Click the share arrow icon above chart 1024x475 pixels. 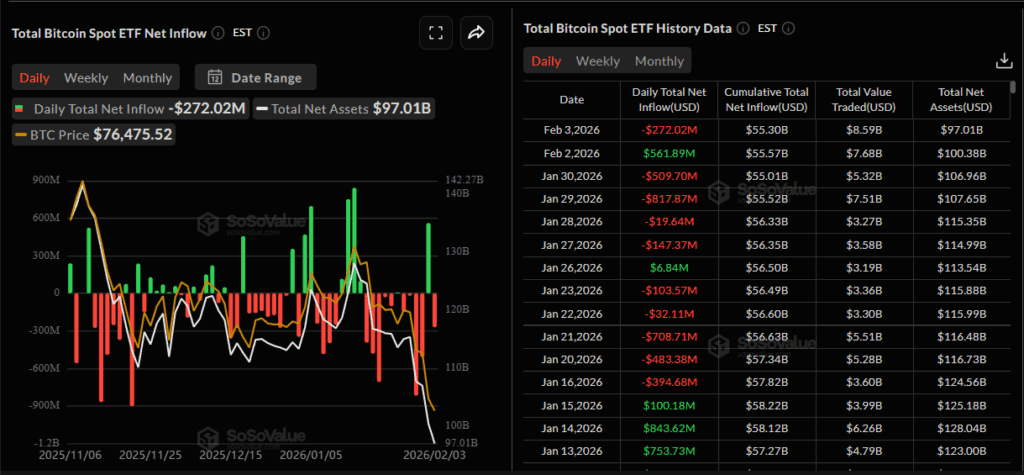(x=476, y=33)
